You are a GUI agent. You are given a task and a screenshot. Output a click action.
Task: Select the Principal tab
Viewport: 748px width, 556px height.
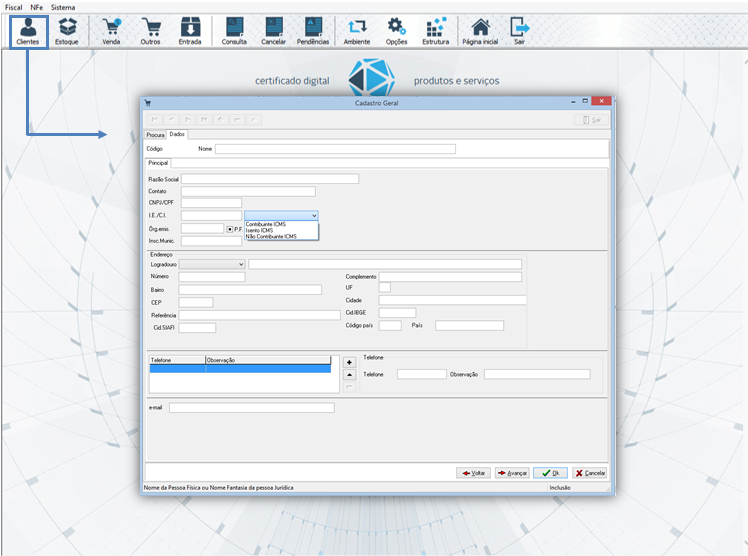158,163
